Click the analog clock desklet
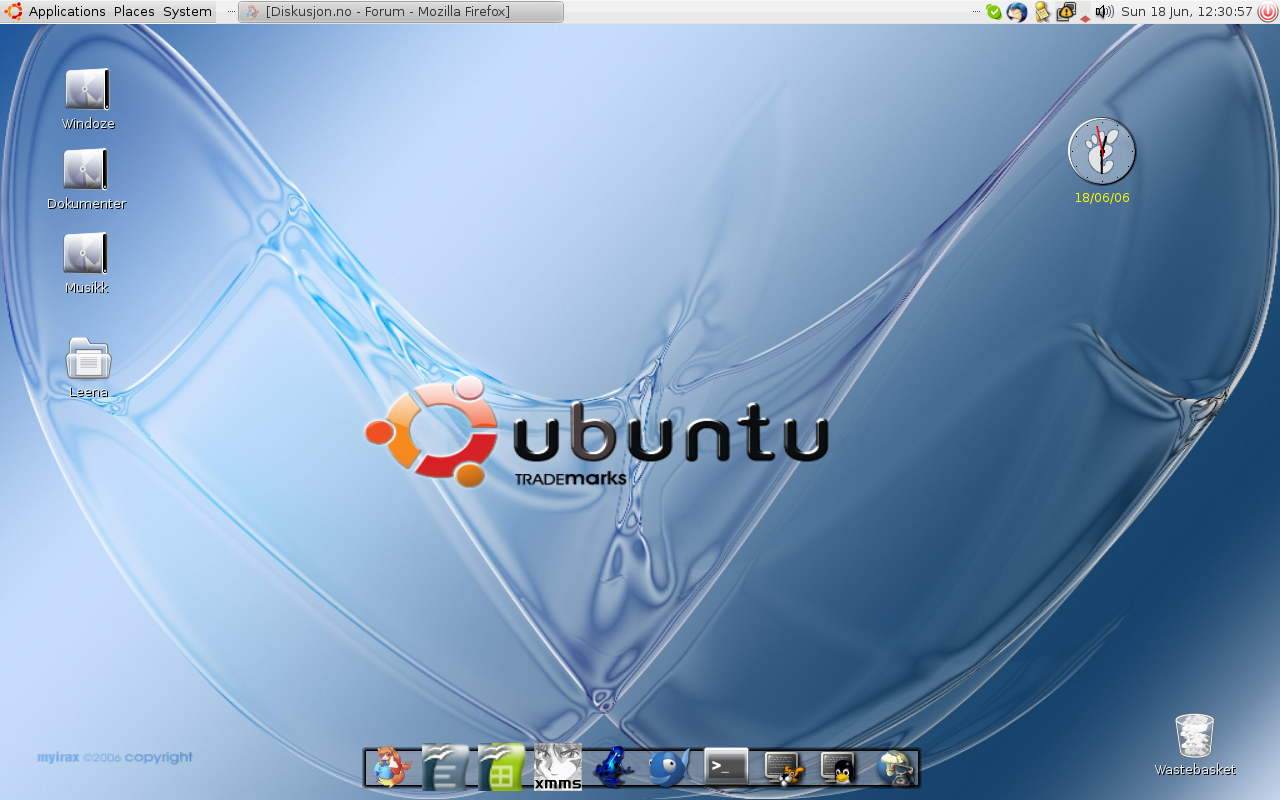 click(1102, 151)
